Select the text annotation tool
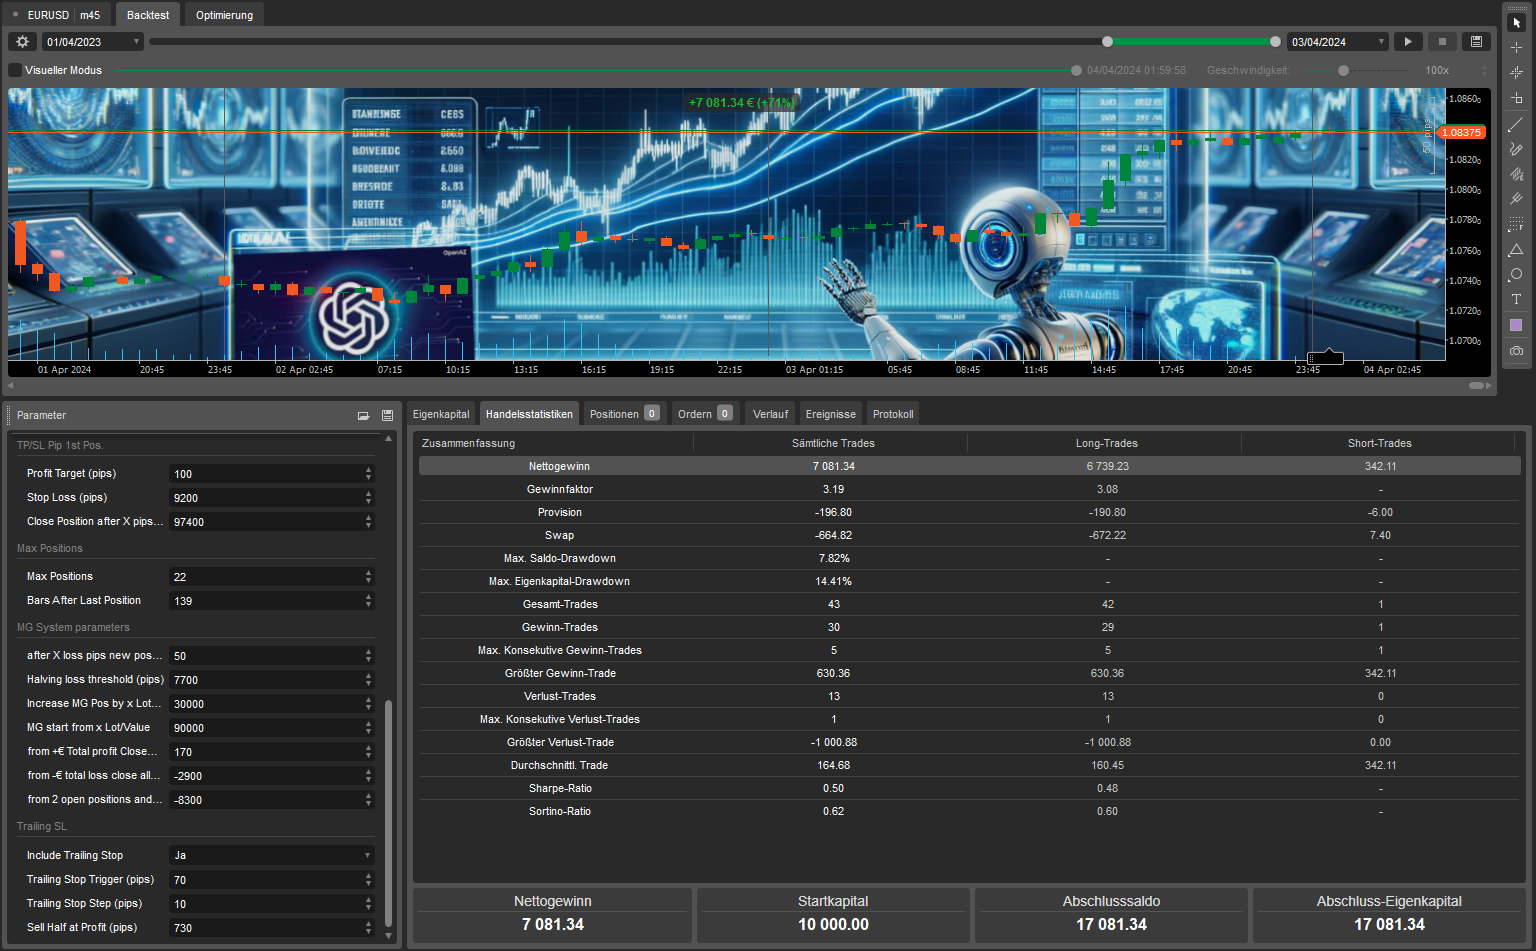The height and width of the screenshot is (951, 1536). pyautogui.click(x=1516, y=299)
